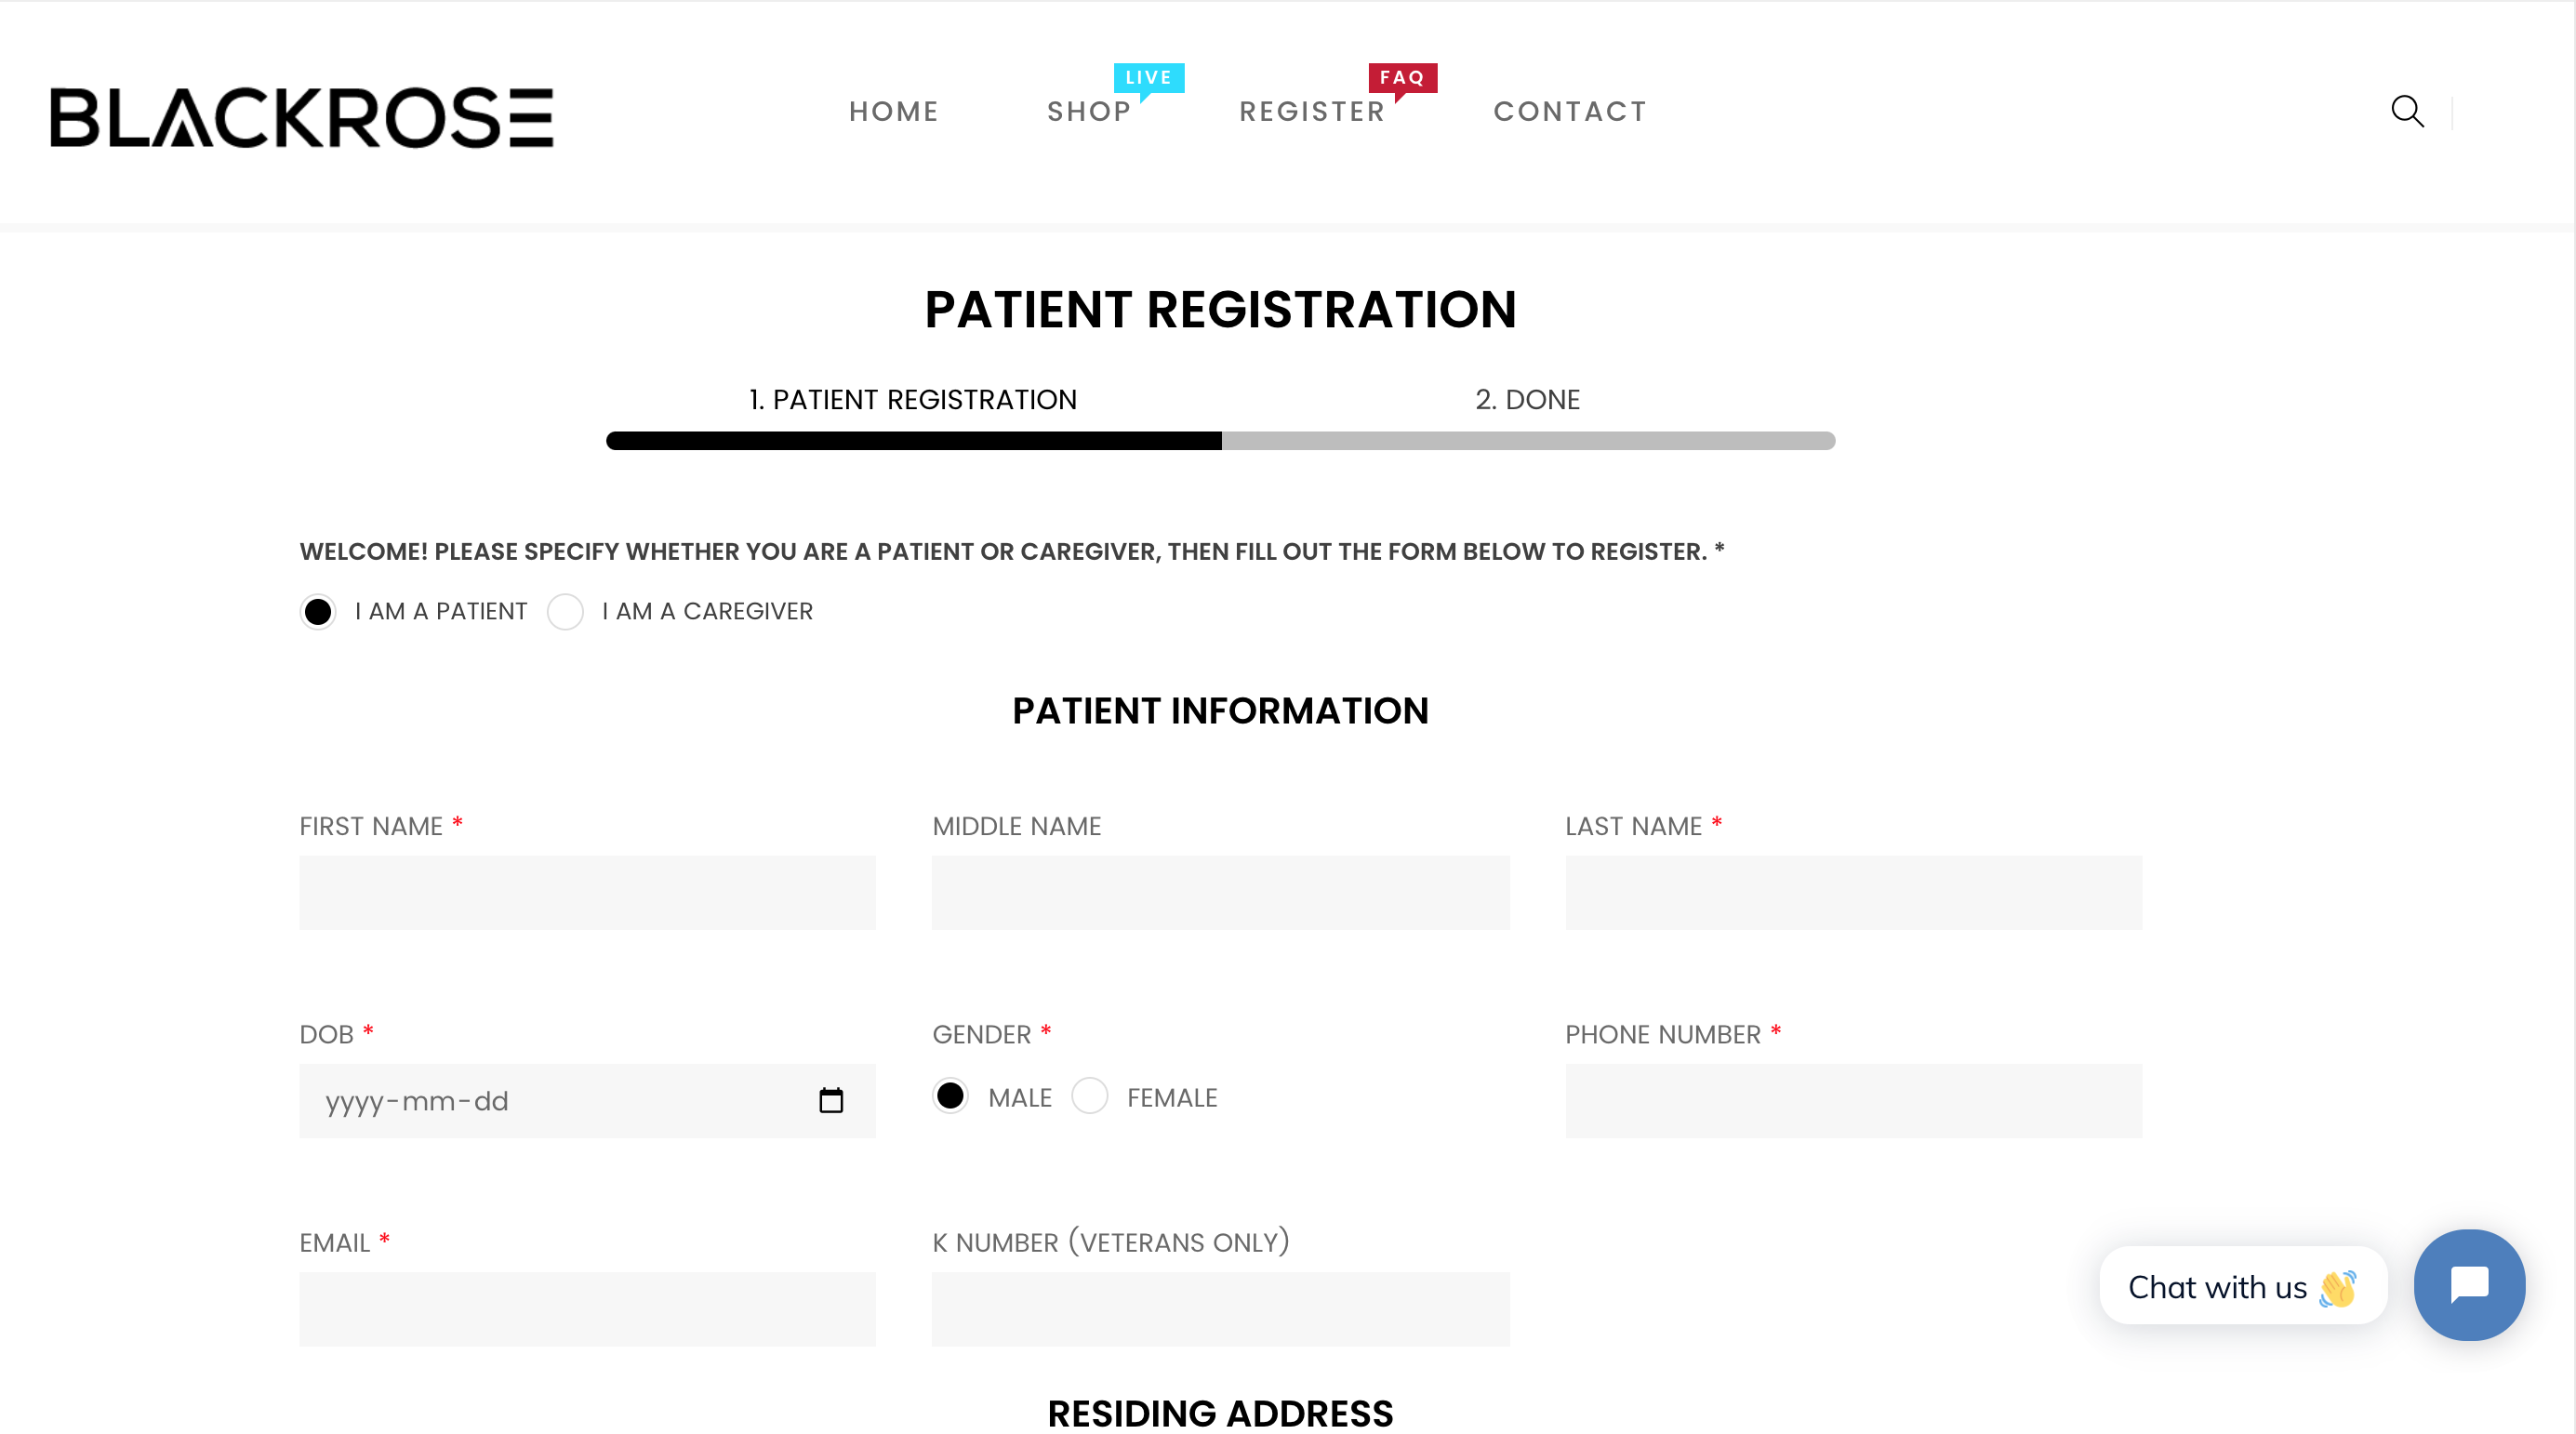Select the 2. Done step label
This screenshot has height=1434, width=2576.
coord(1527,399)
